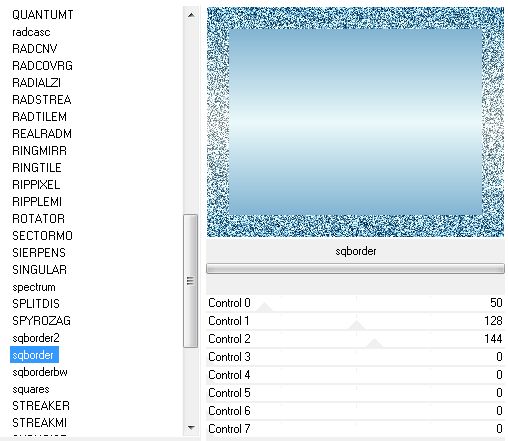Click the Control 3 slider row

coord(356,357)
